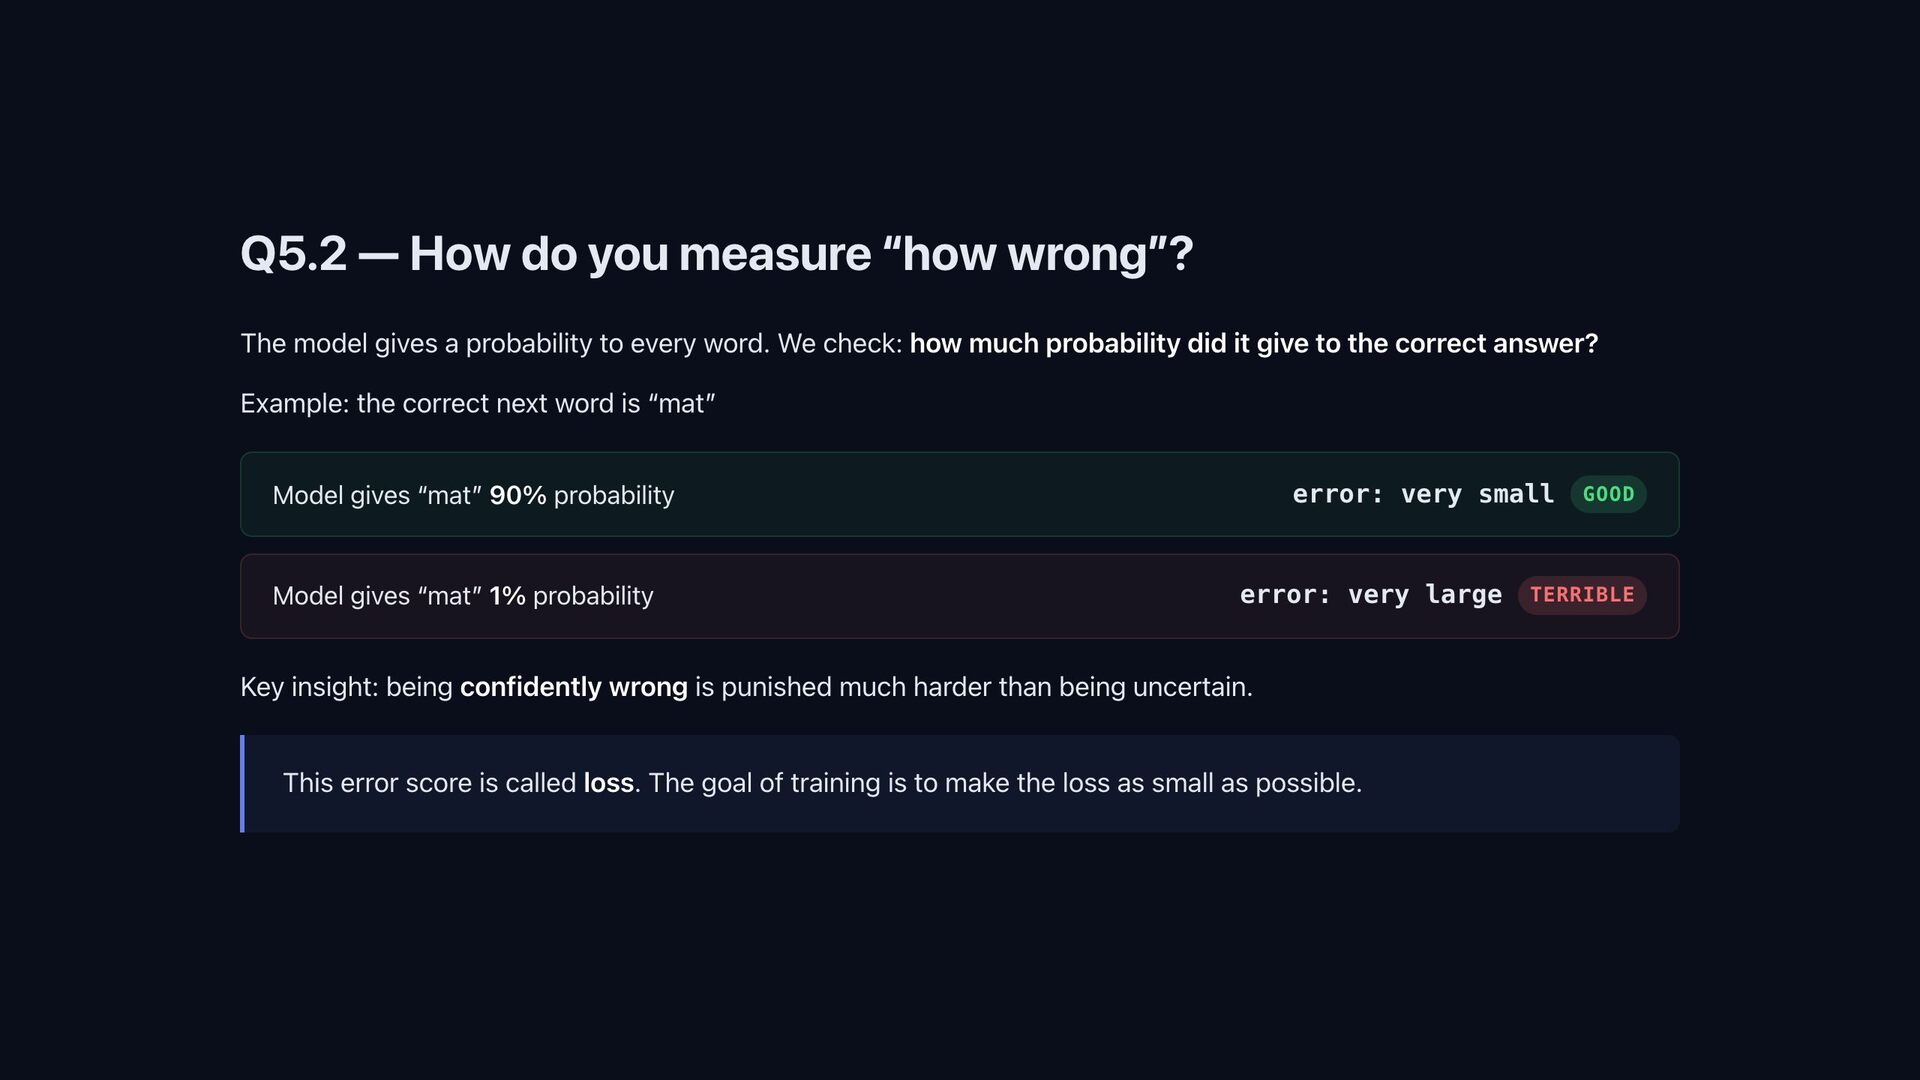Click the "Key insight" text
Screen dimensions: 1920x1080
point(308,687)
